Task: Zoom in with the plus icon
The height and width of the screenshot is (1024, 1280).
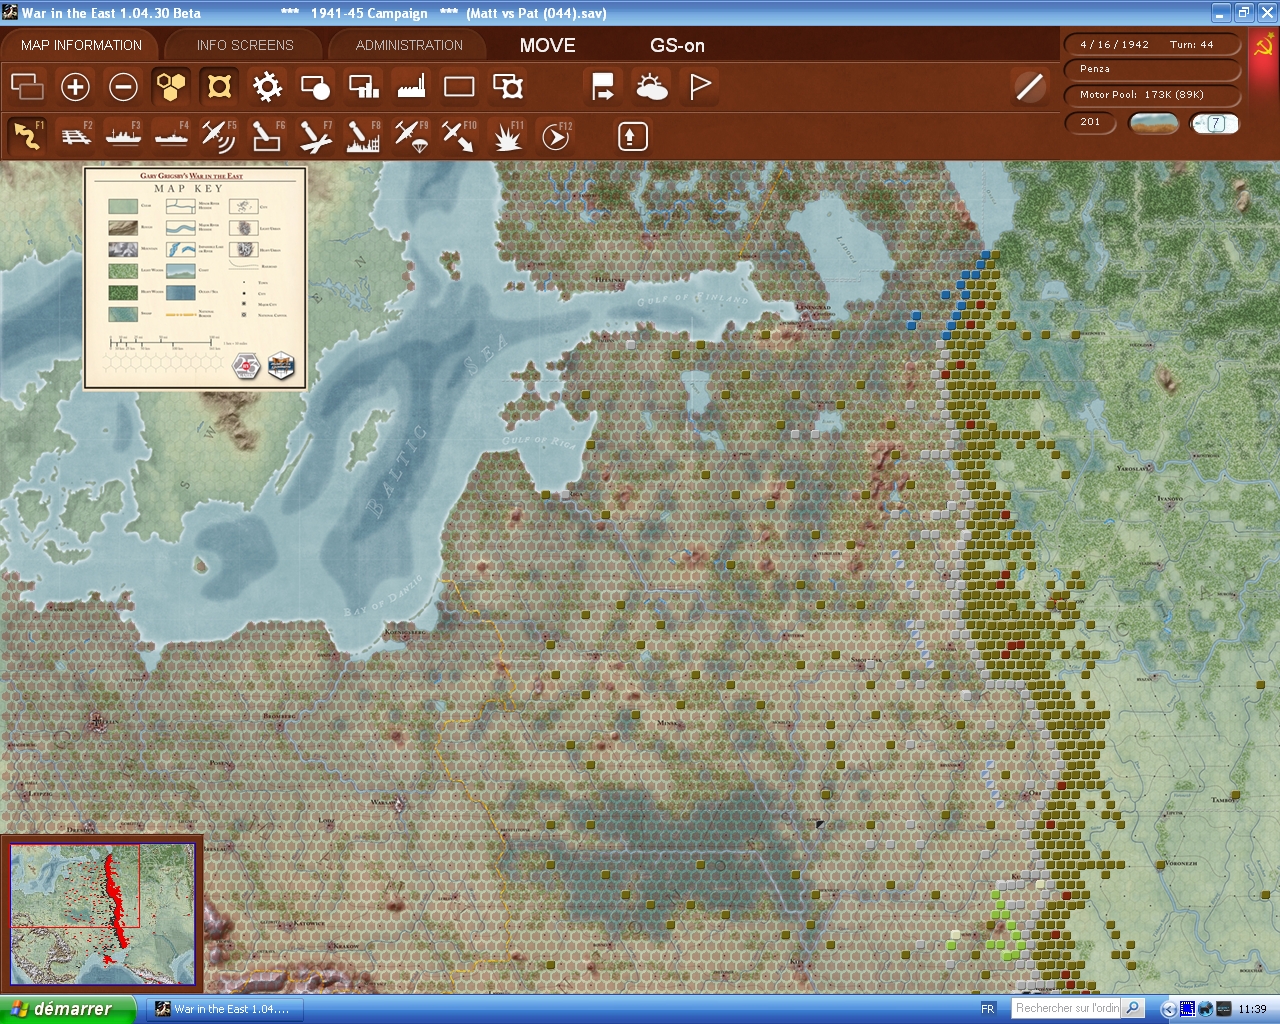Action: coord(75,87)
